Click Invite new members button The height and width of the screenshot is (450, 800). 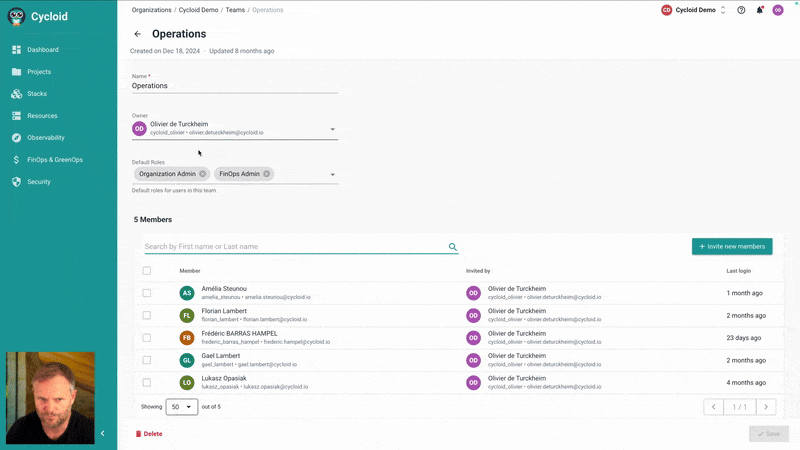coord(732,246)
